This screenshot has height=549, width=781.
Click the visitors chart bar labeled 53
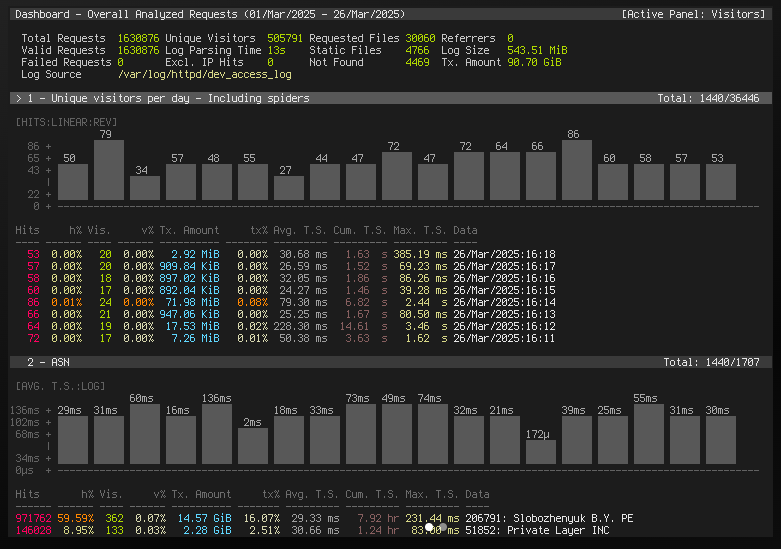pos(721,182)
